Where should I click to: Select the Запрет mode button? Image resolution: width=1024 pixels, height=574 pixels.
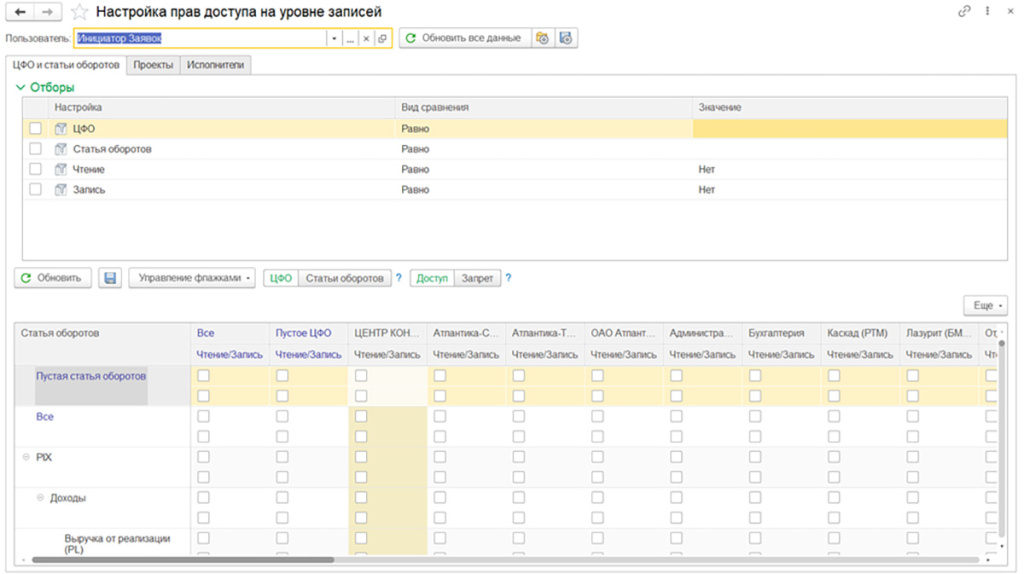coord(476,278)
